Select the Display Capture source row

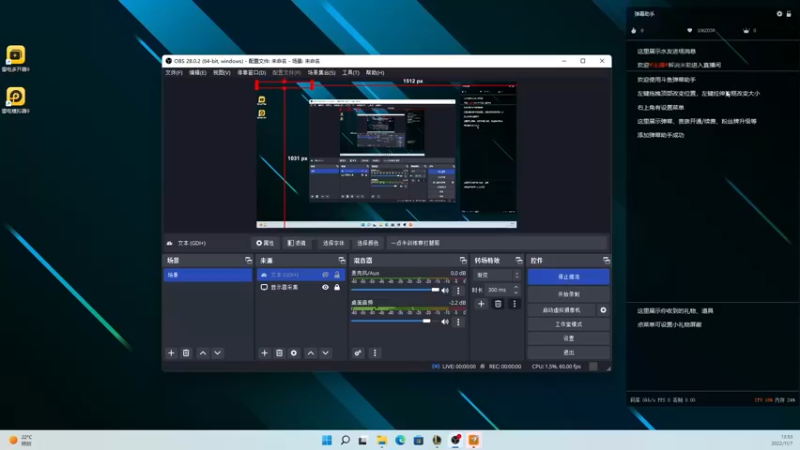300,287
